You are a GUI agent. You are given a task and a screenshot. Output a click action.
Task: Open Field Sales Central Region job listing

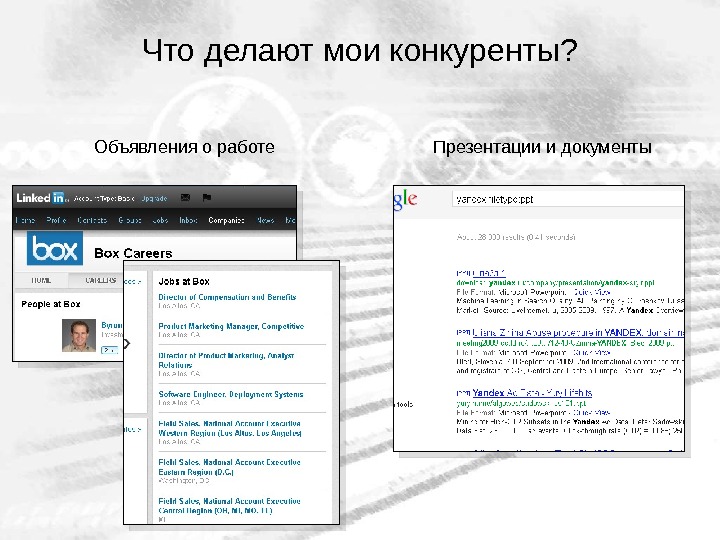(230, 506)
